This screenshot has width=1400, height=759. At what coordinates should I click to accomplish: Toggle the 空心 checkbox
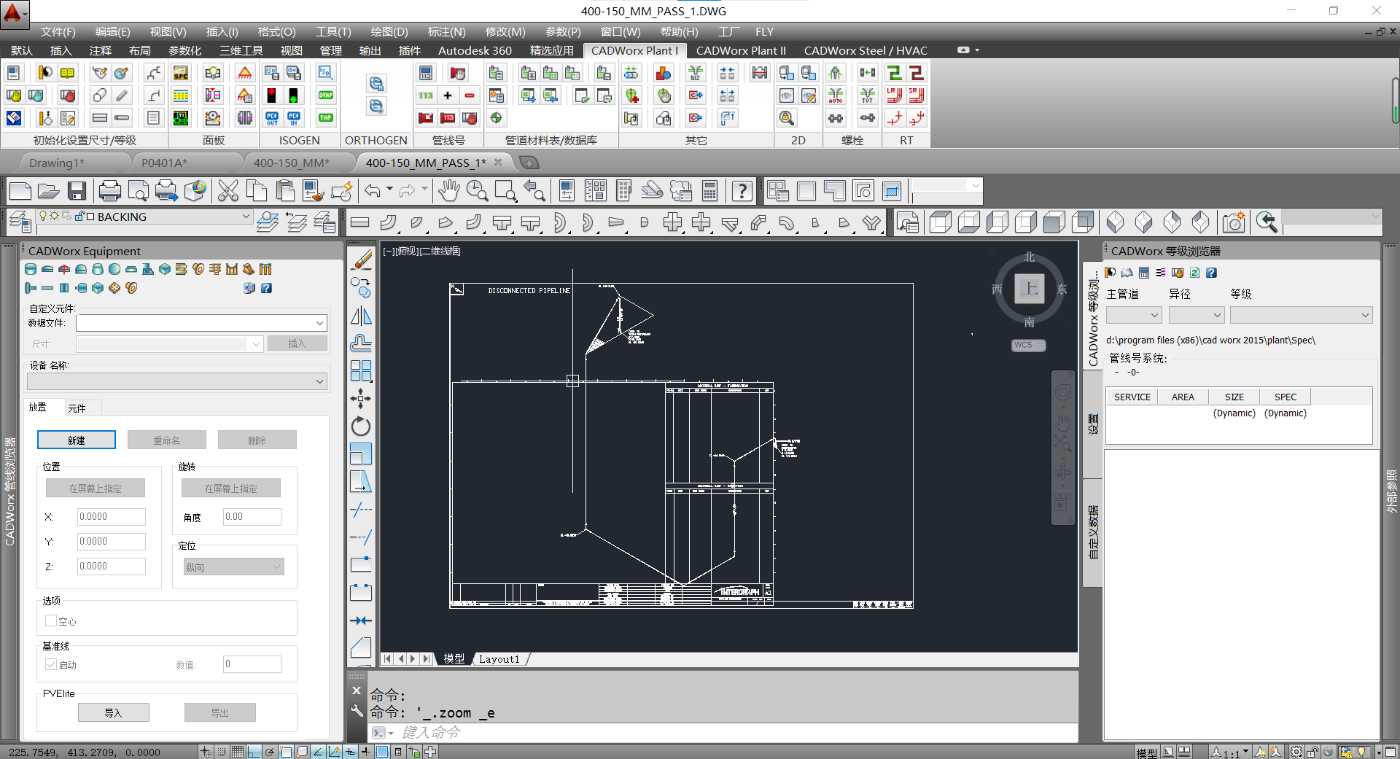(51, 621)
